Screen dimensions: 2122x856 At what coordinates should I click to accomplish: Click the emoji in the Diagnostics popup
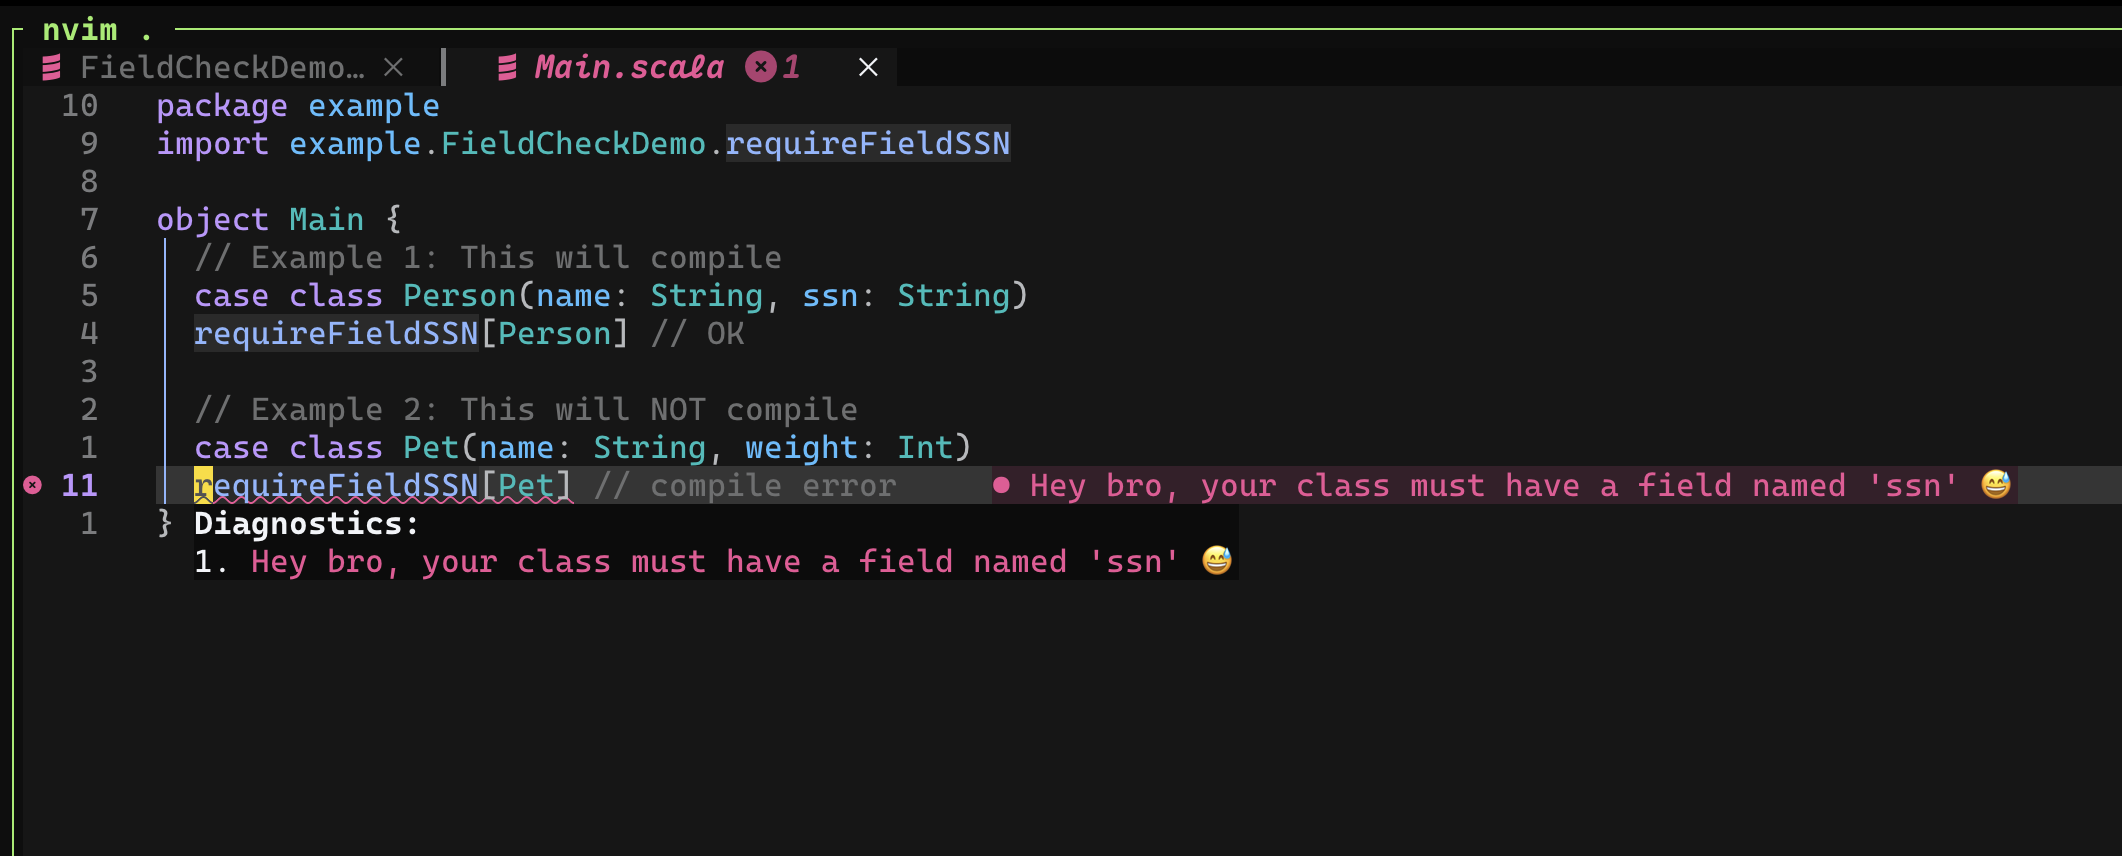click(1216, 560)
